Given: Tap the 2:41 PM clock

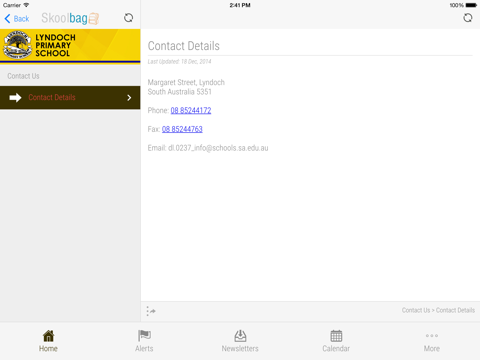Looking at the screenshot, I should pyautogui.click(x=240, y=5).
